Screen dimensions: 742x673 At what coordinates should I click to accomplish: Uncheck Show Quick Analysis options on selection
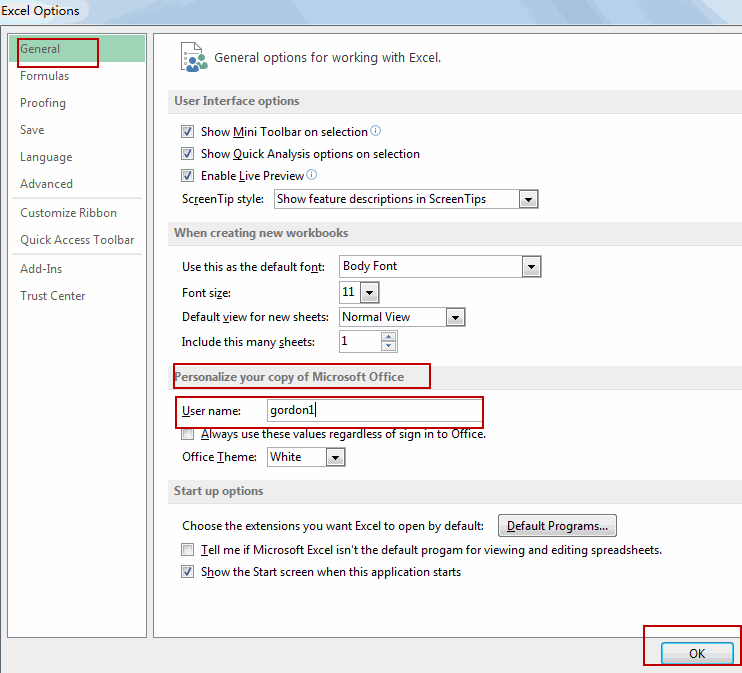pyautogui.click(x=187, y=153)
